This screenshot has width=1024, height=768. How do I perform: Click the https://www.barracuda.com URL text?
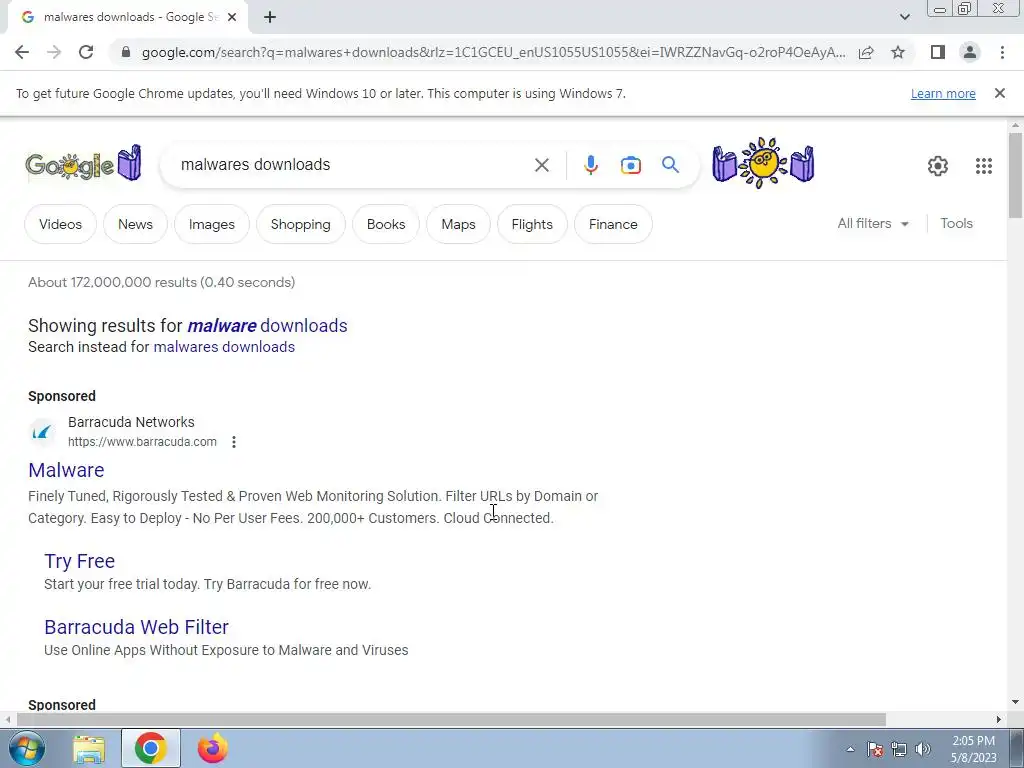click(x=142, y=442)
